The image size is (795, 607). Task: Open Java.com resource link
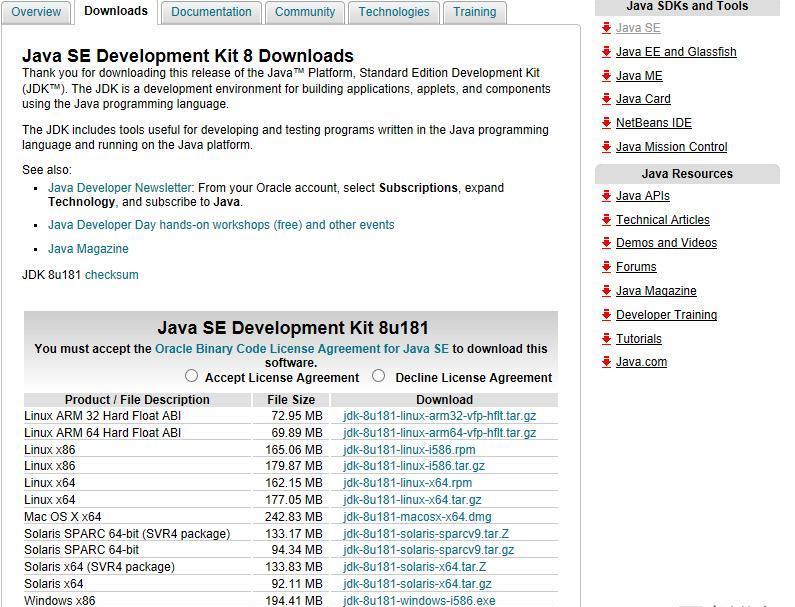click(641, 362)
